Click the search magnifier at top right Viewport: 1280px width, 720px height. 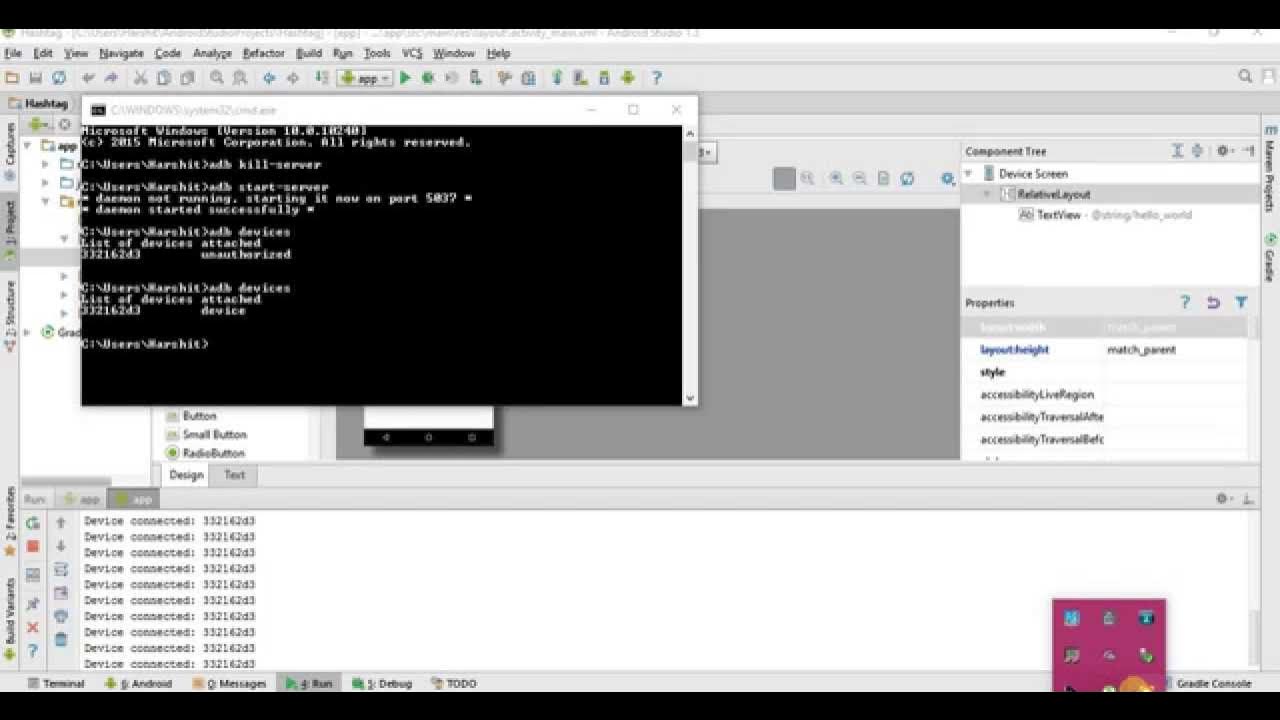pyautogui.click(x=1245, y=76)
